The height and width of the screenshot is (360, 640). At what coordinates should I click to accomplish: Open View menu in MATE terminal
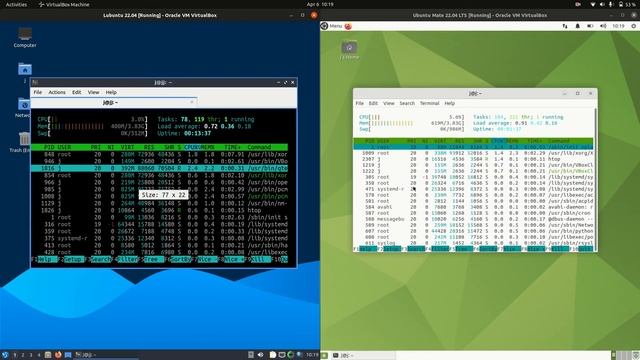(389, 104)
